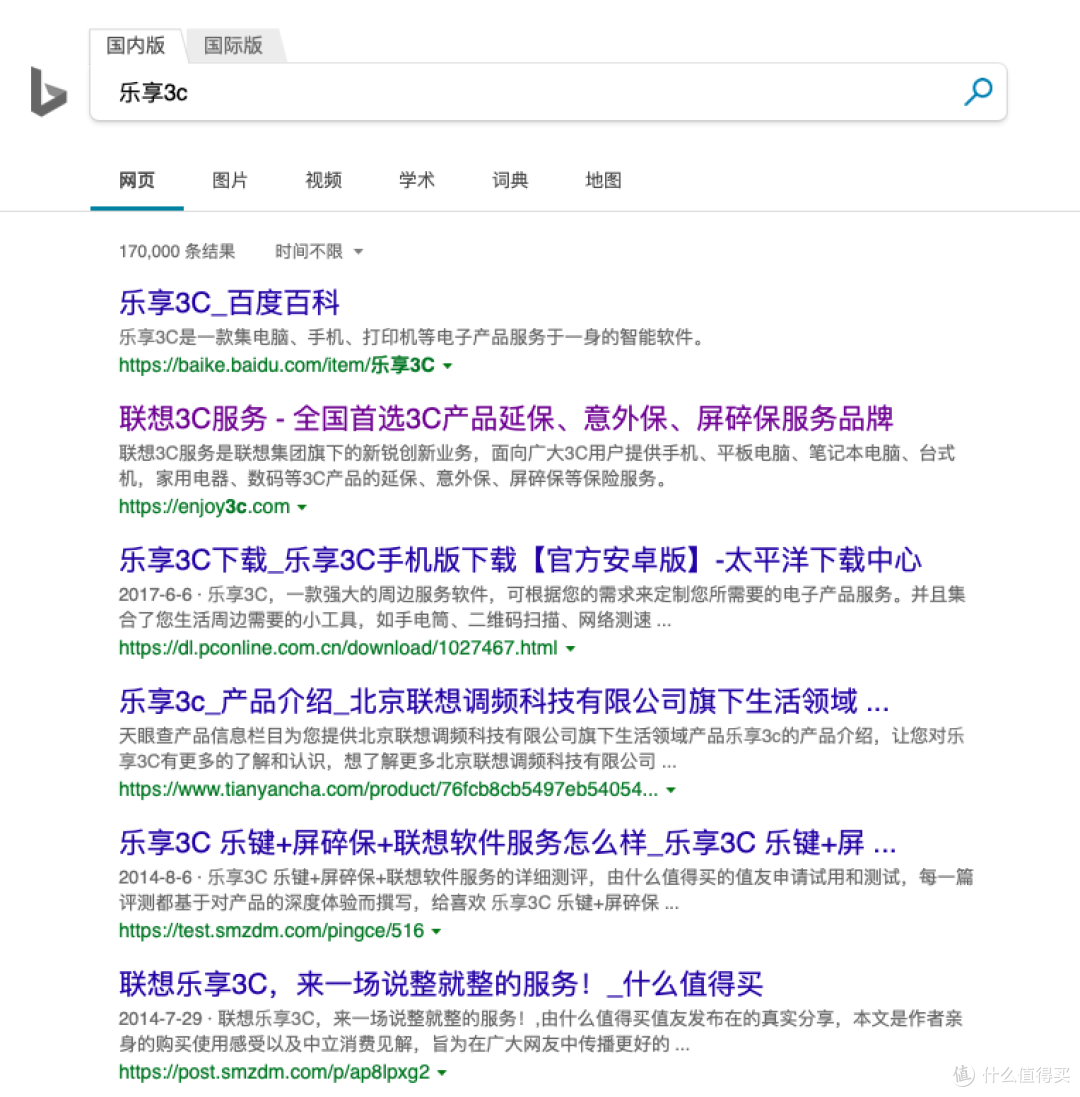
Task: Expand arrow beside test.smzdm.com URL
Action: tap(436, 931)
